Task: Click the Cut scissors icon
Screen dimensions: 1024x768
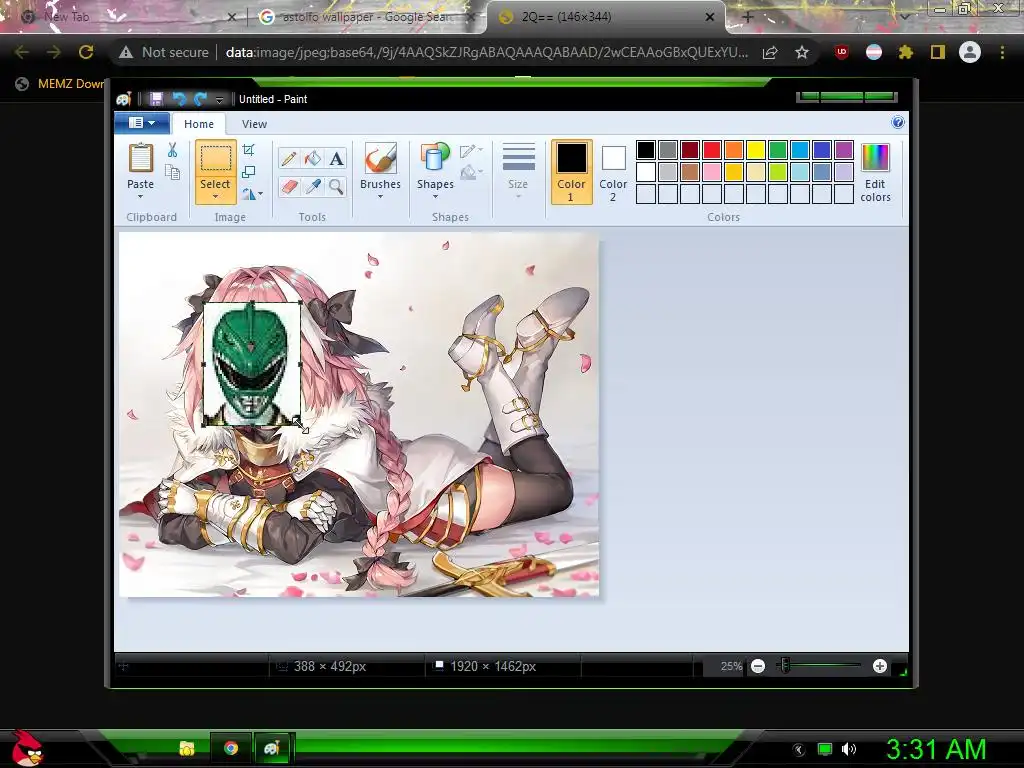Action: [x=172, y=150]
